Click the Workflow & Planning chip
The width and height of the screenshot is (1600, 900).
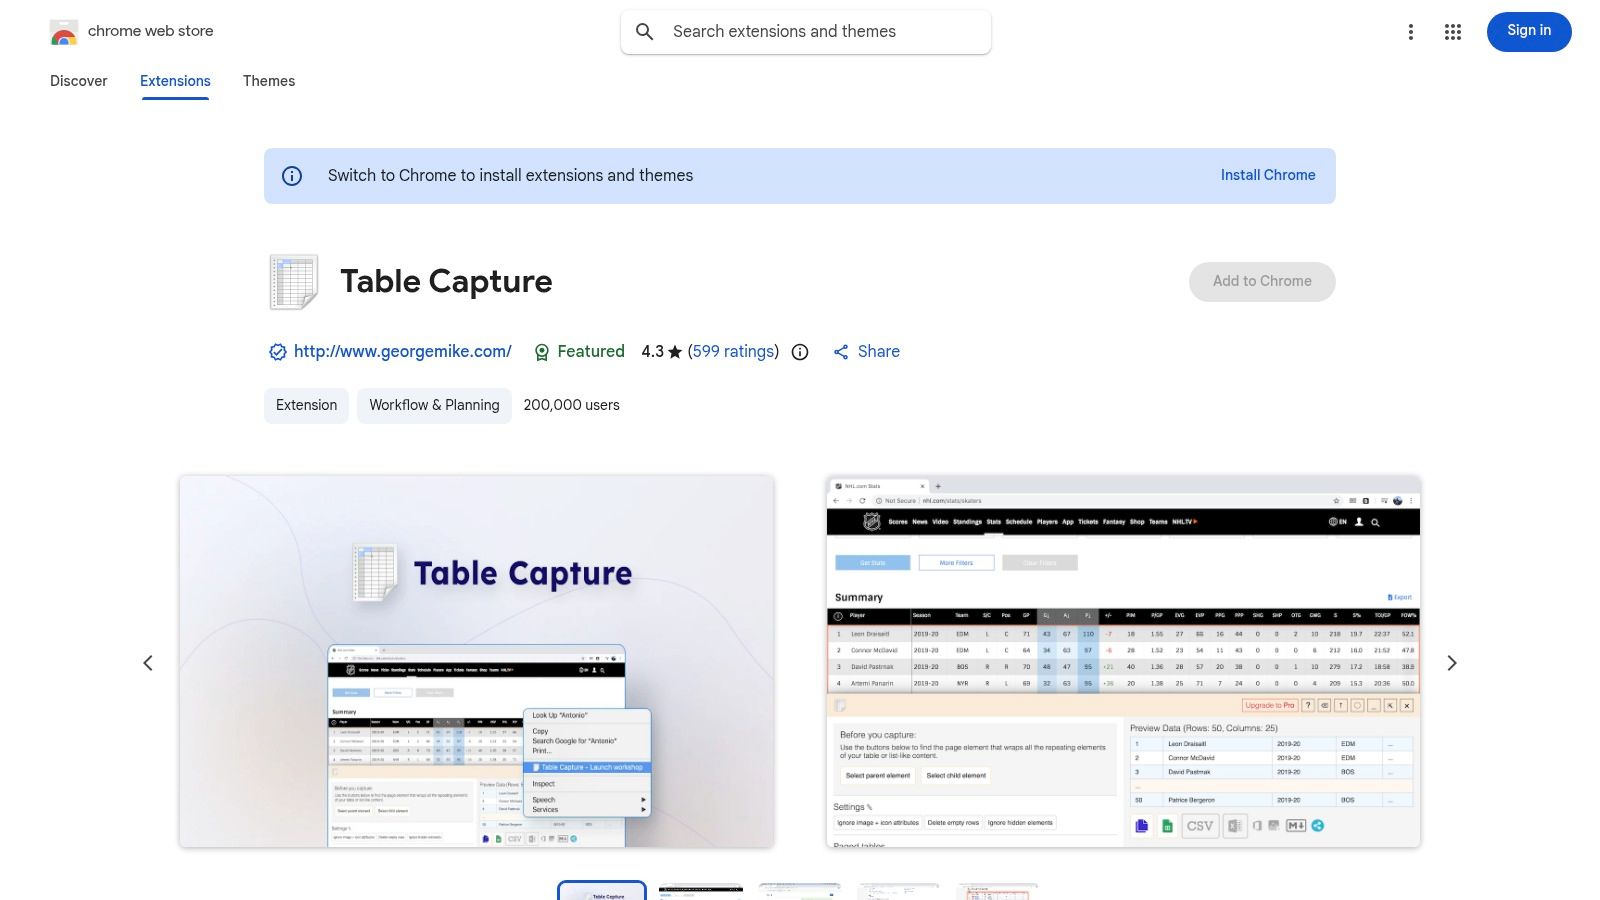coord(434,405)
